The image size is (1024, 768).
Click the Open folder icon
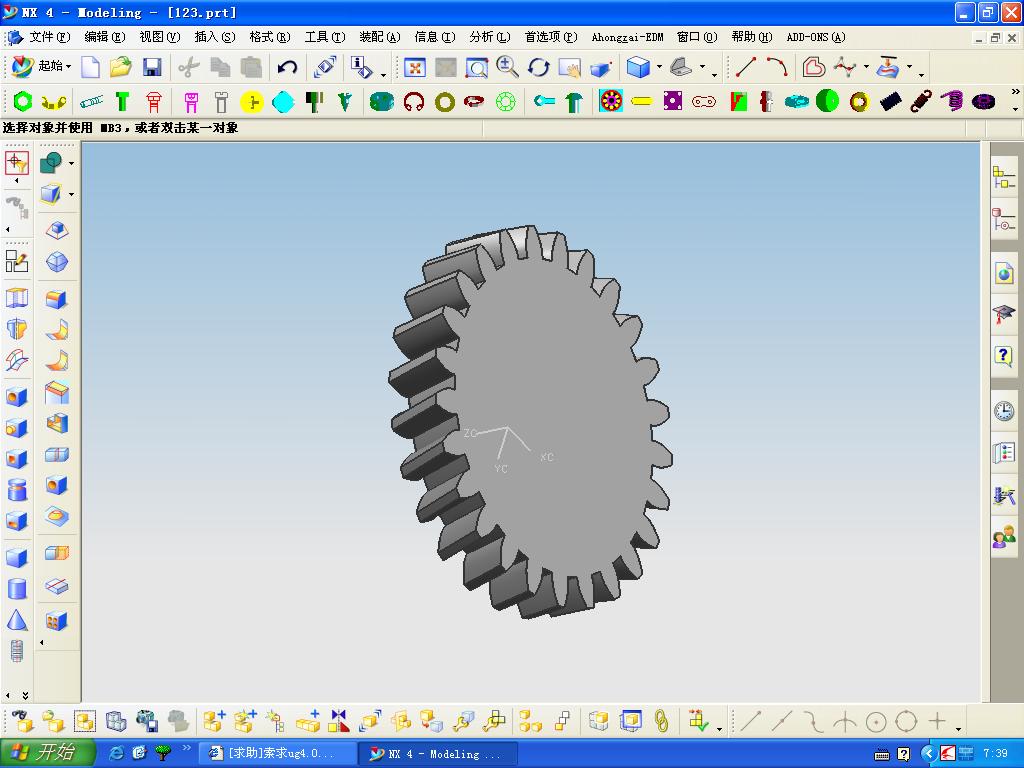click(x=120, y=67)
